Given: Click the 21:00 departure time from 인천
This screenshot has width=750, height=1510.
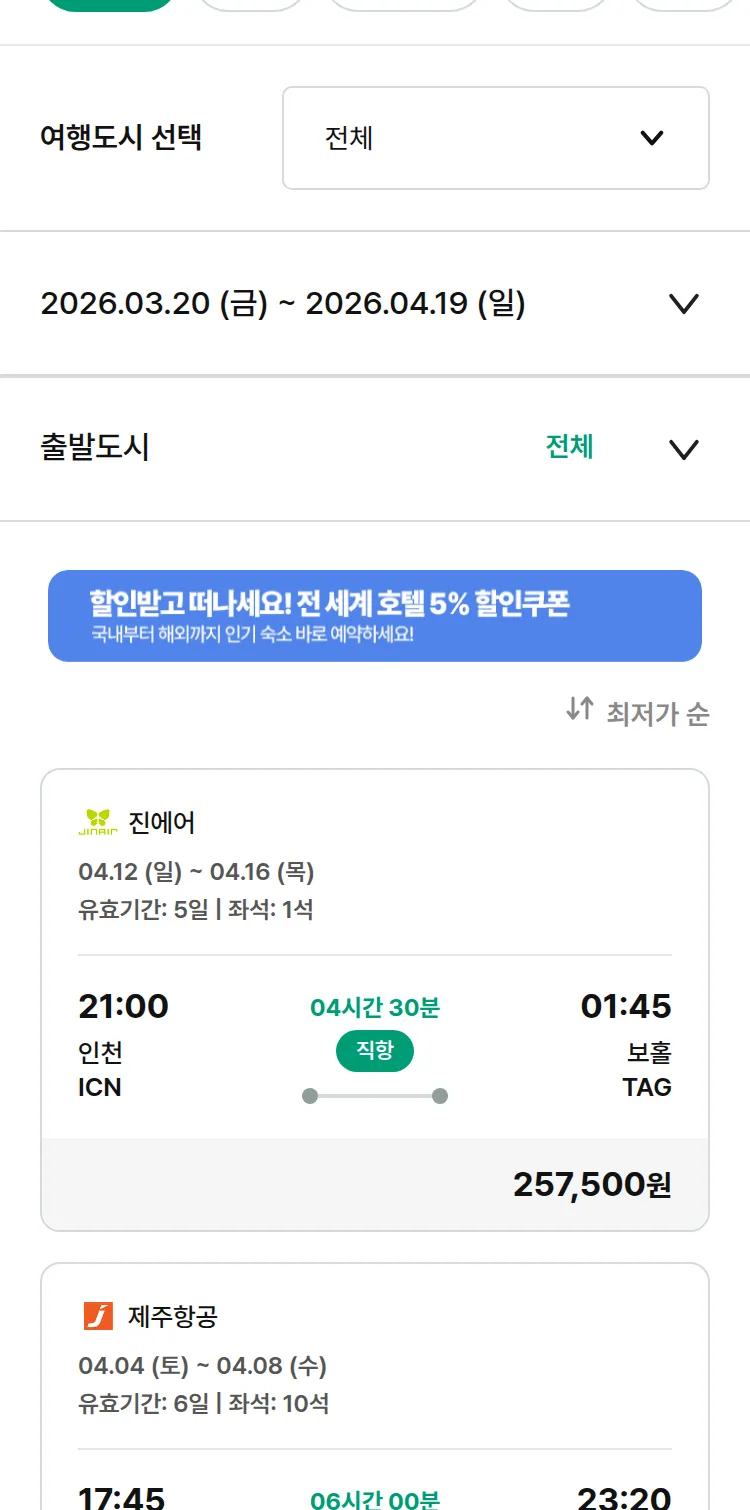Looking at the screenshot, I should (124, 1006).
